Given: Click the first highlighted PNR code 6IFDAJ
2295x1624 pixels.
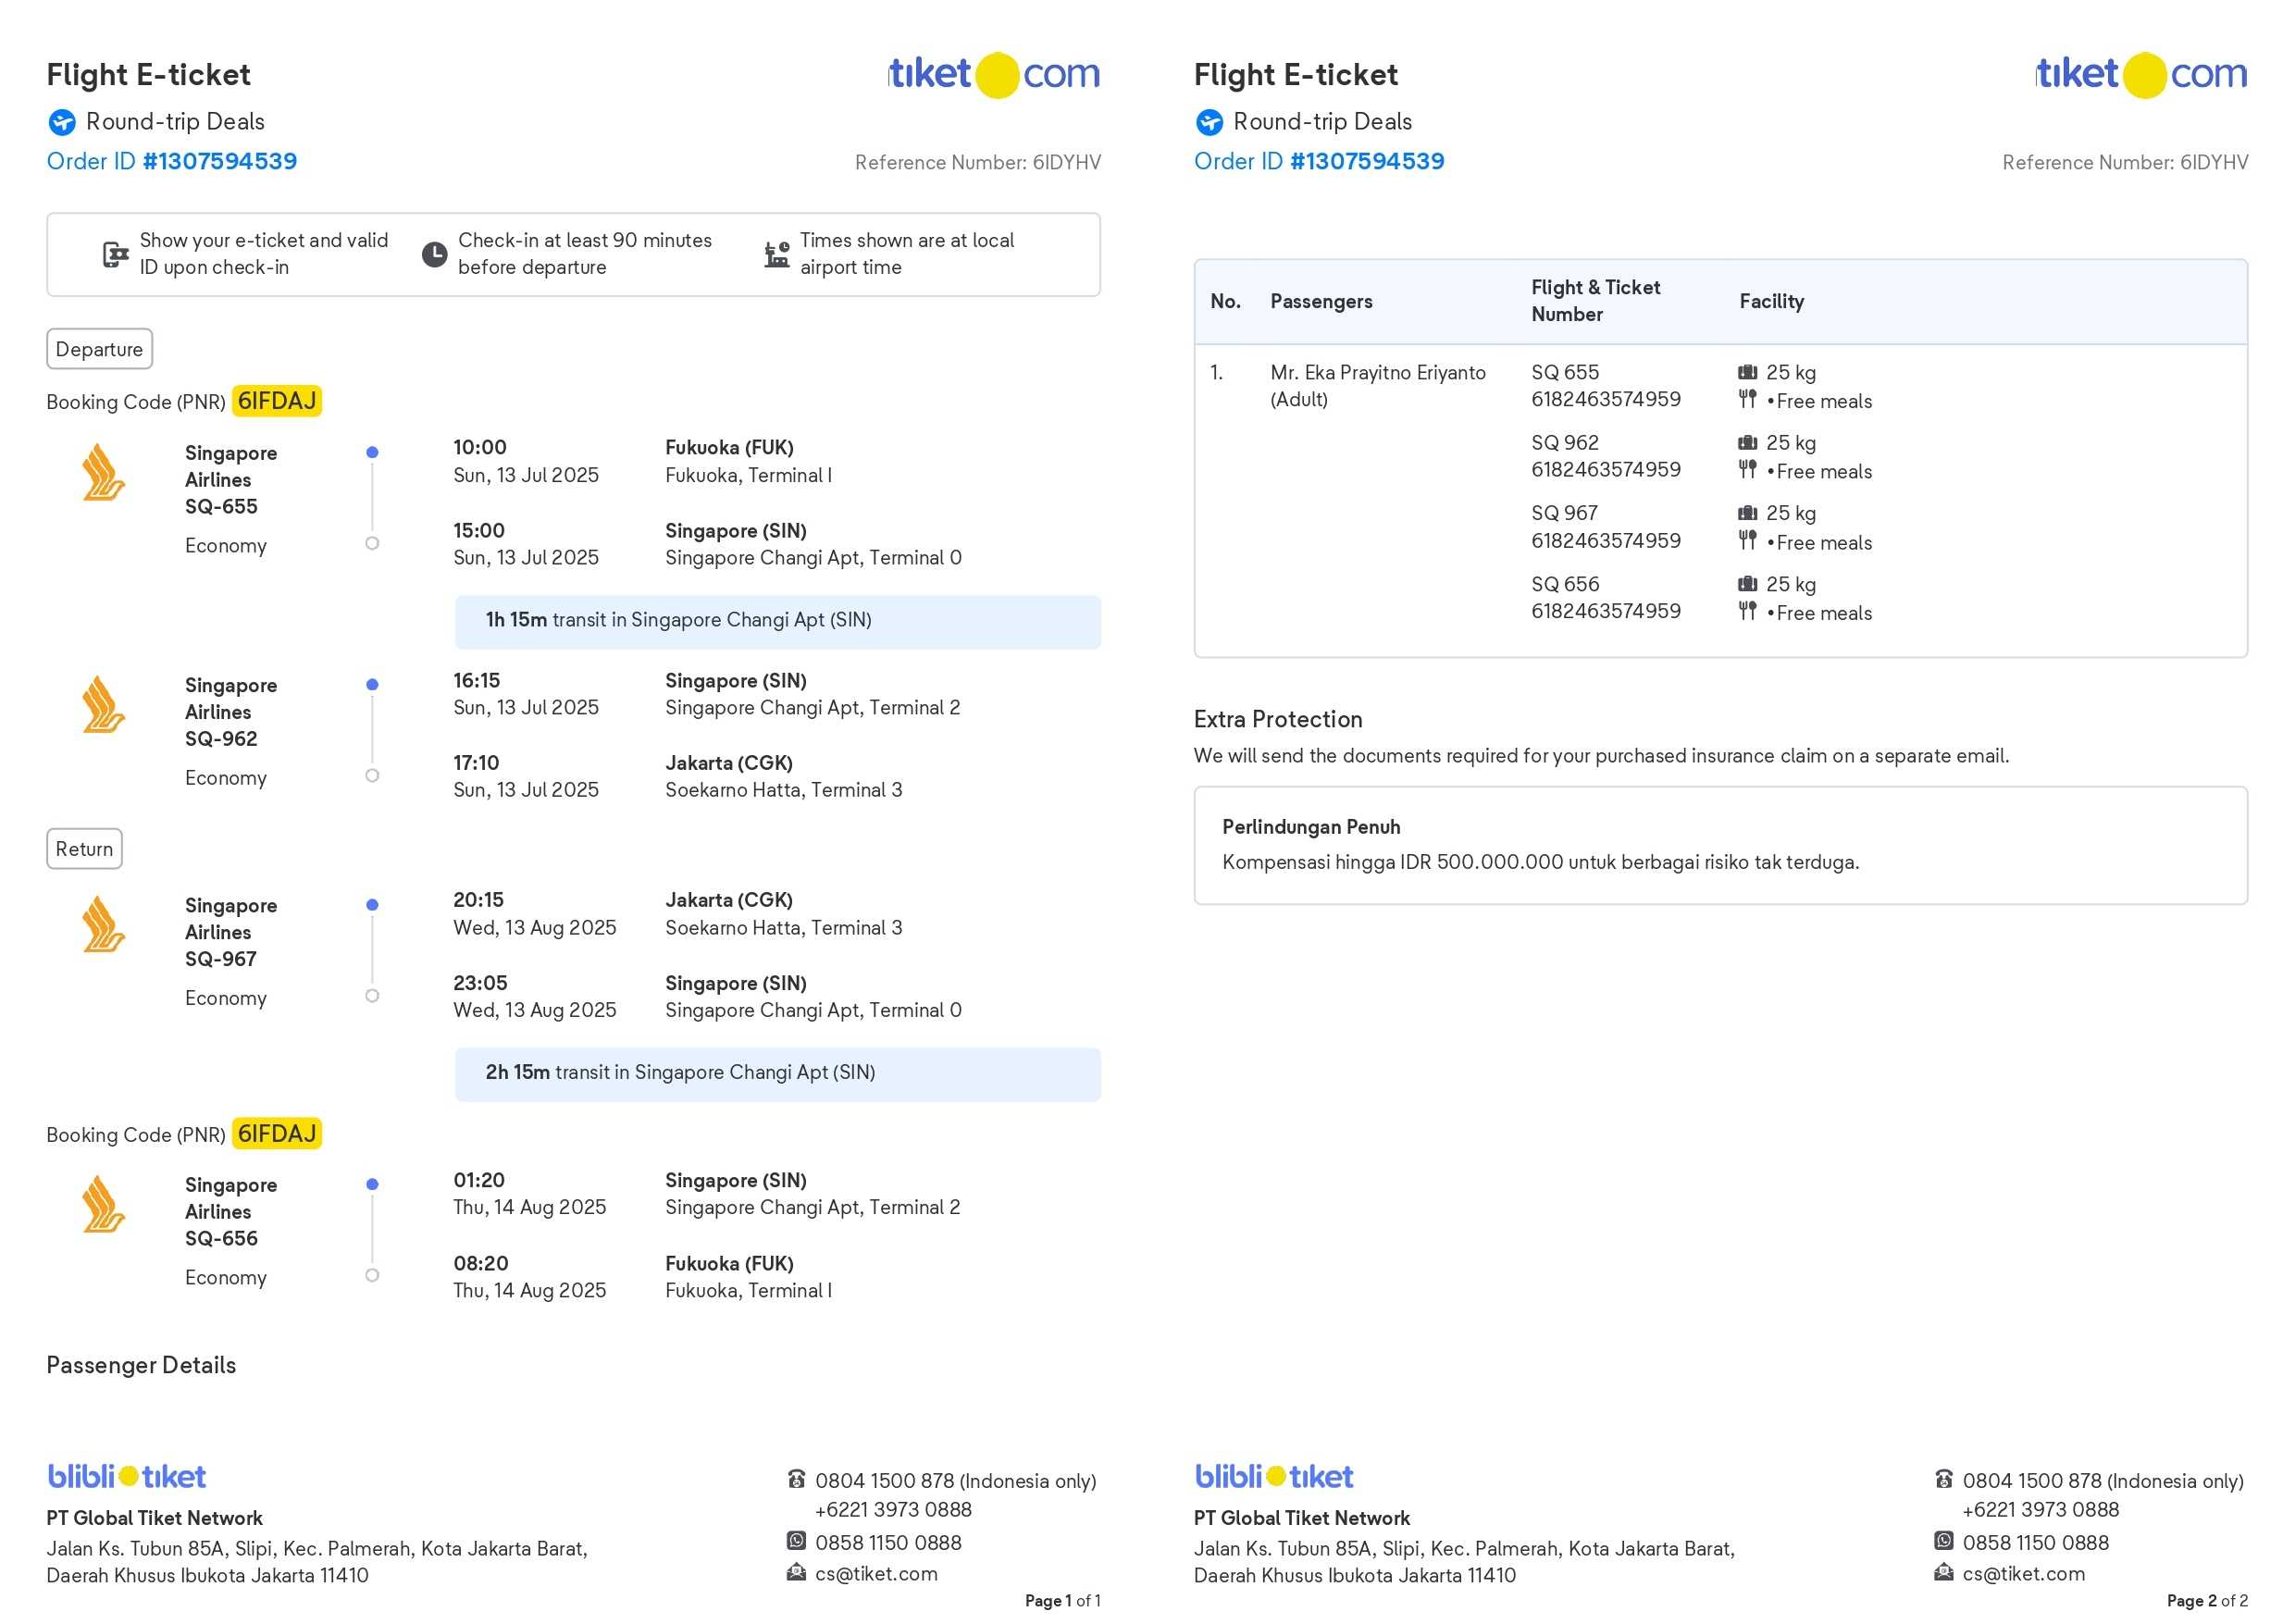Looking at the screenshot, I should point(277,401).
